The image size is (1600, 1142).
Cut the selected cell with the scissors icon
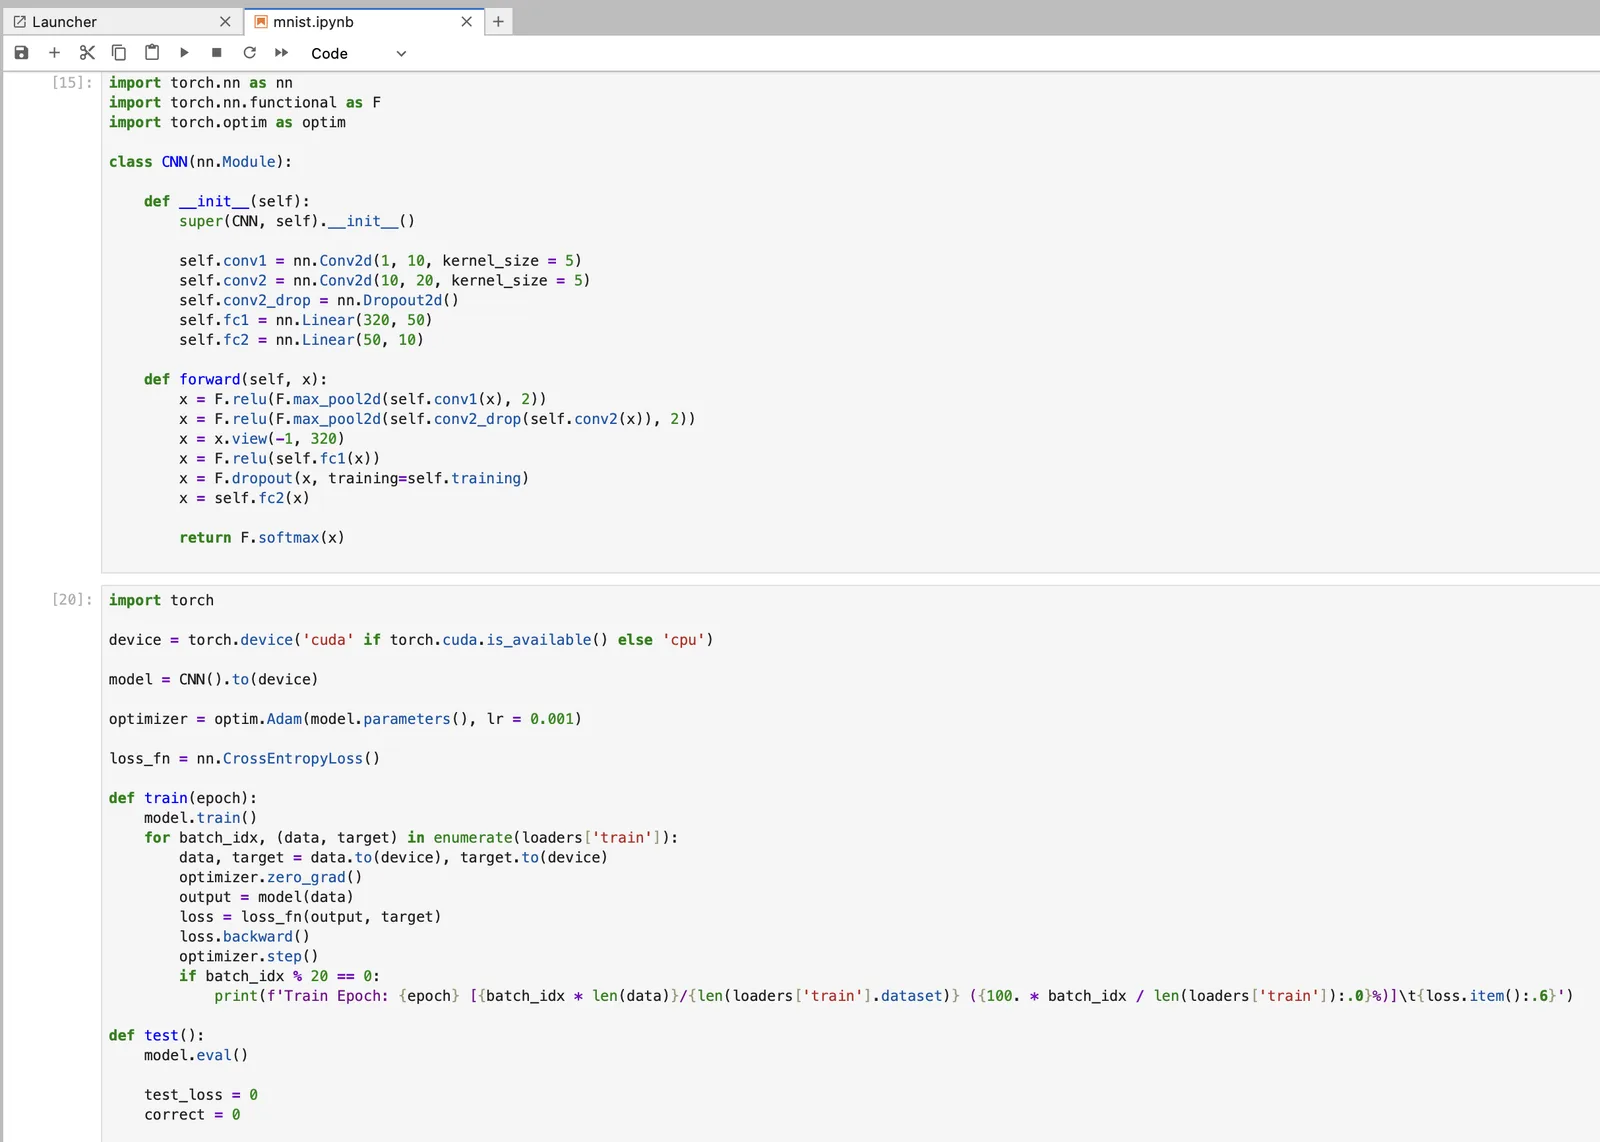(87, 53)
